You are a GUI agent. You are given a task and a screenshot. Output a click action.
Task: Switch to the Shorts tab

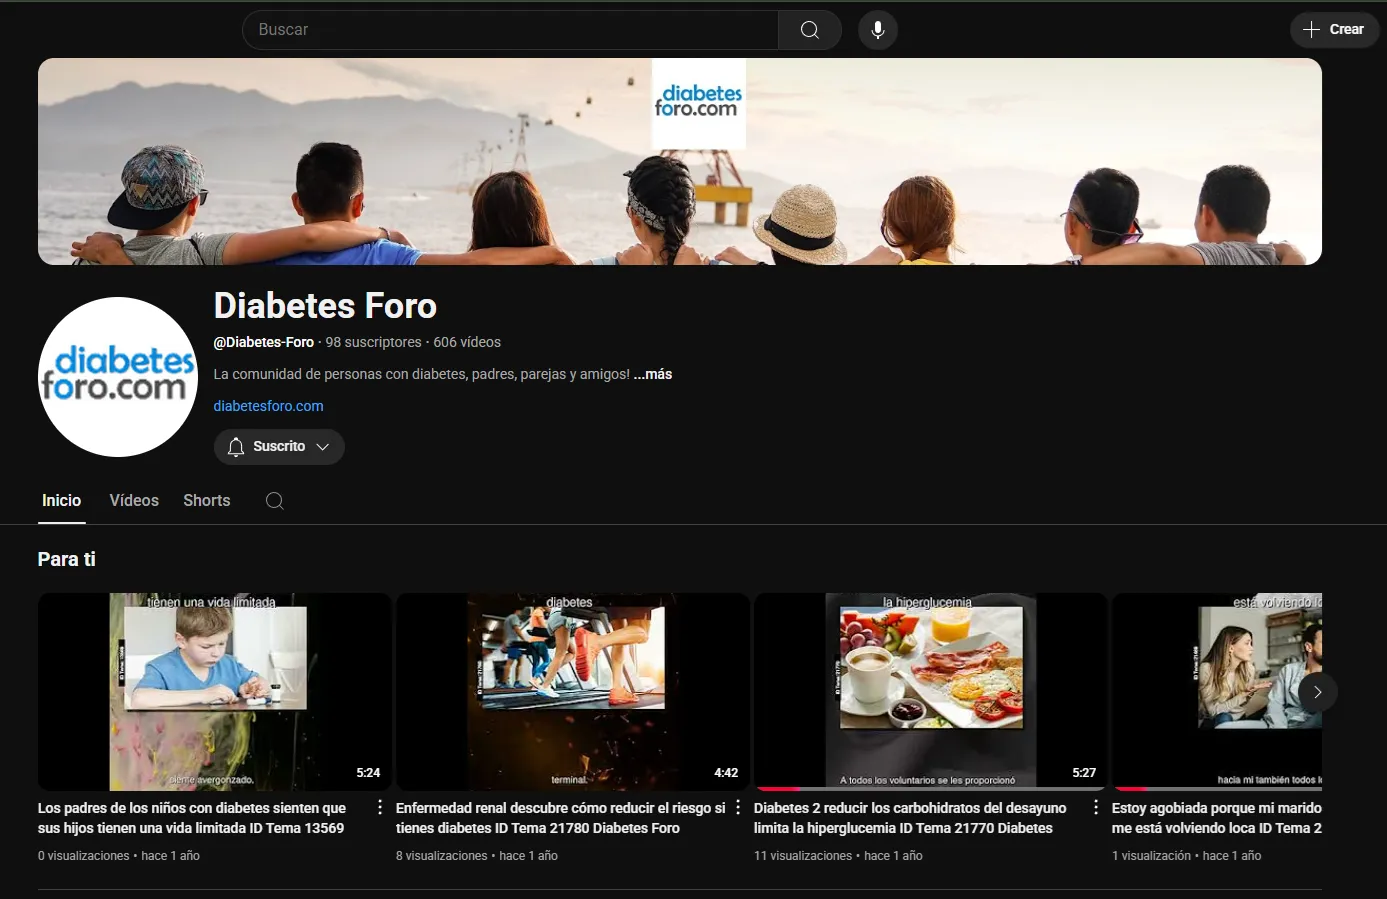tap(206, 501)
